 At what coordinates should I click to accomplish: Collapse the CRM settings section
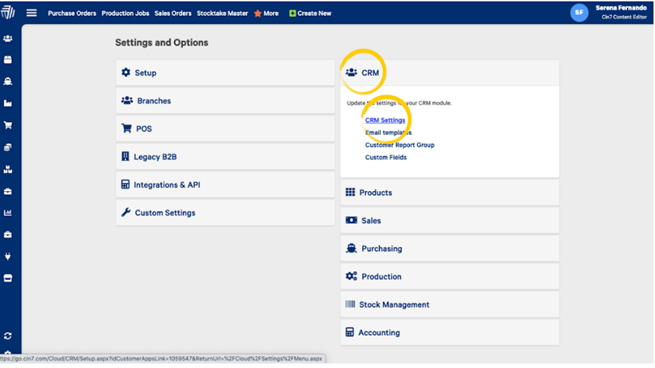tap(449, 73)
